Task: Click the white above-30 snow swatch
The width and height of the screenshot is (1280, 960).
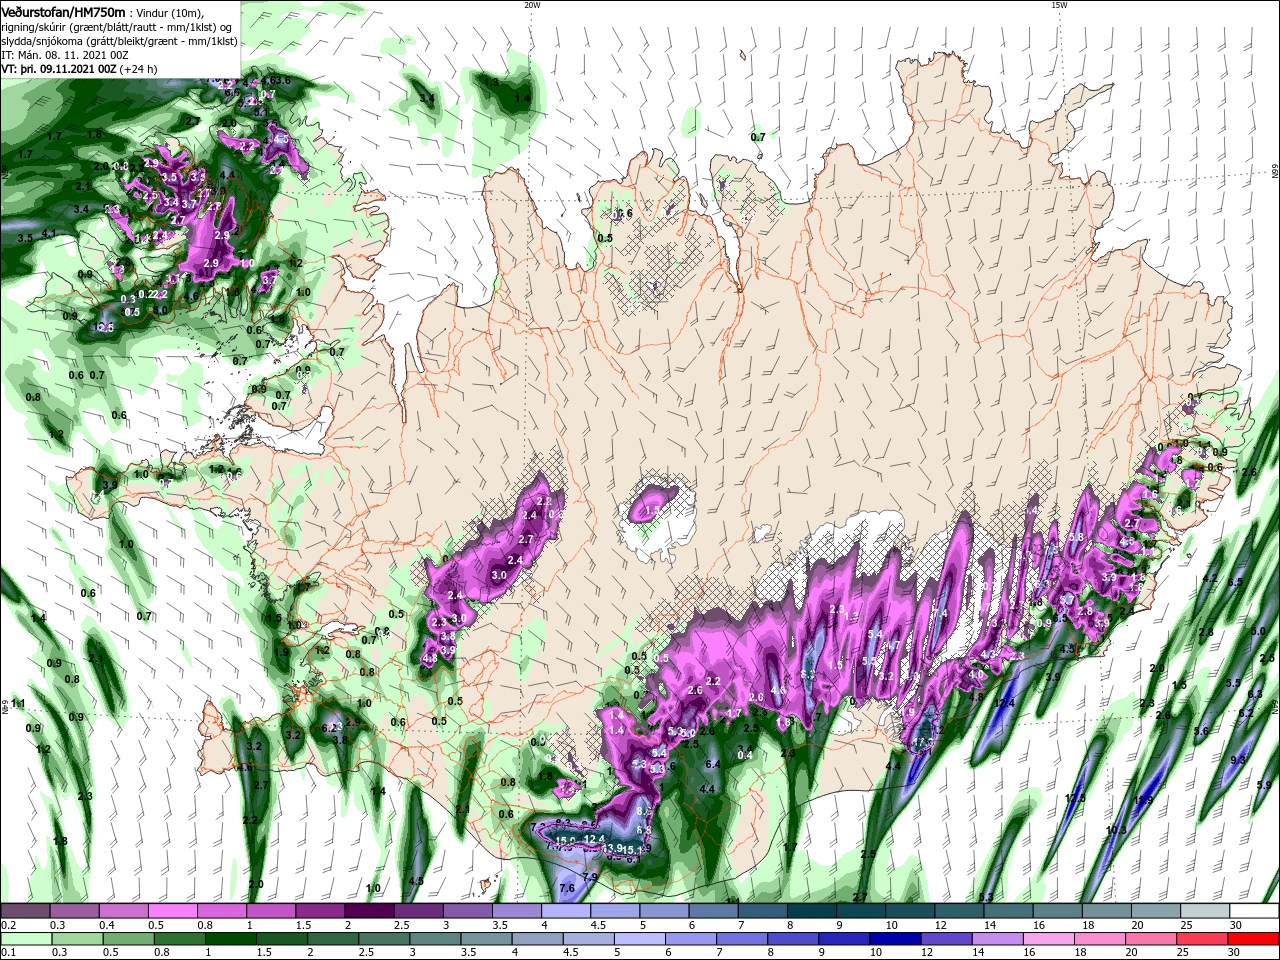Action: (x=1254, y=911)
